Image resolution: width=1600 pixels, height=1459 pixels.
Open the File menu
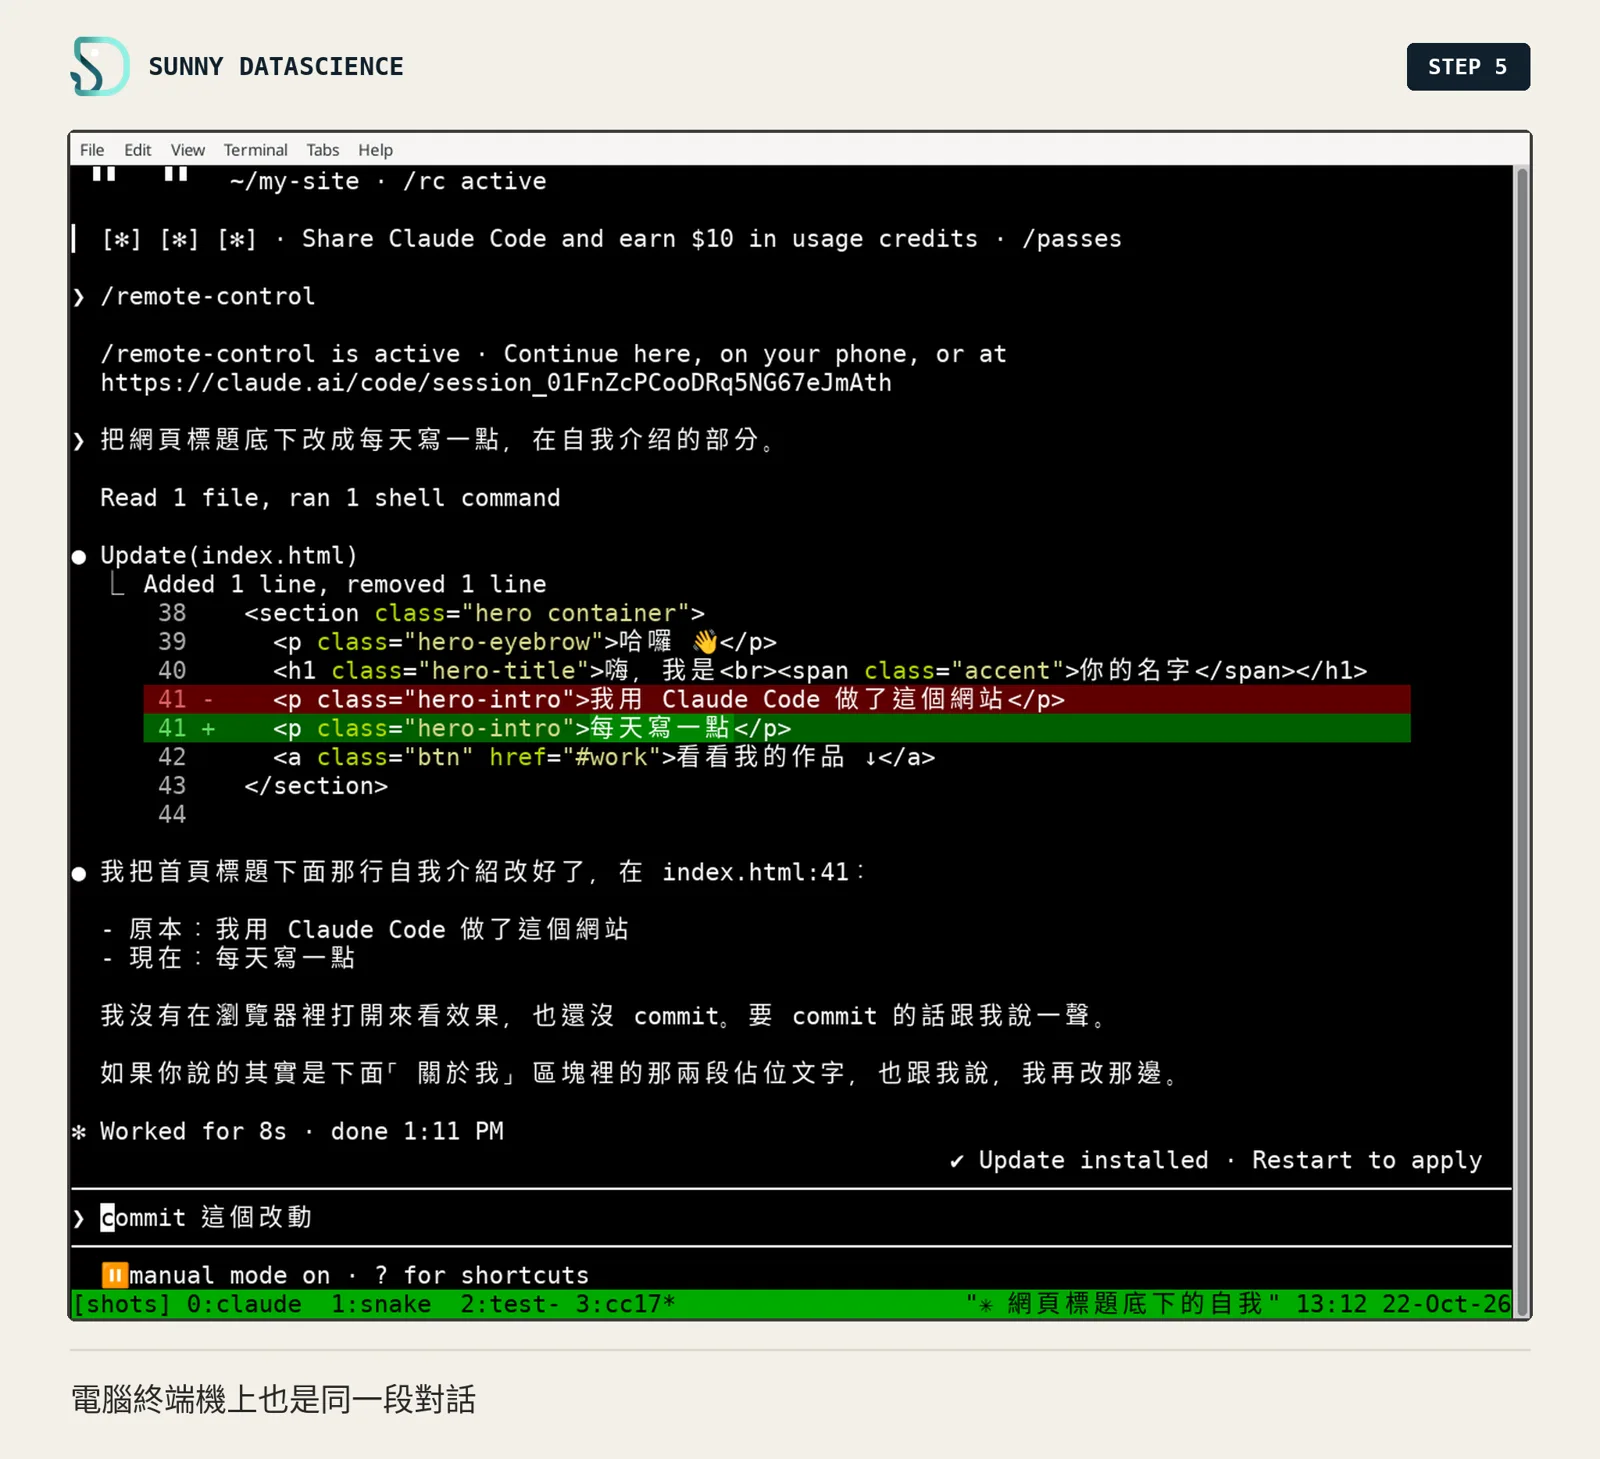[92, 150]
